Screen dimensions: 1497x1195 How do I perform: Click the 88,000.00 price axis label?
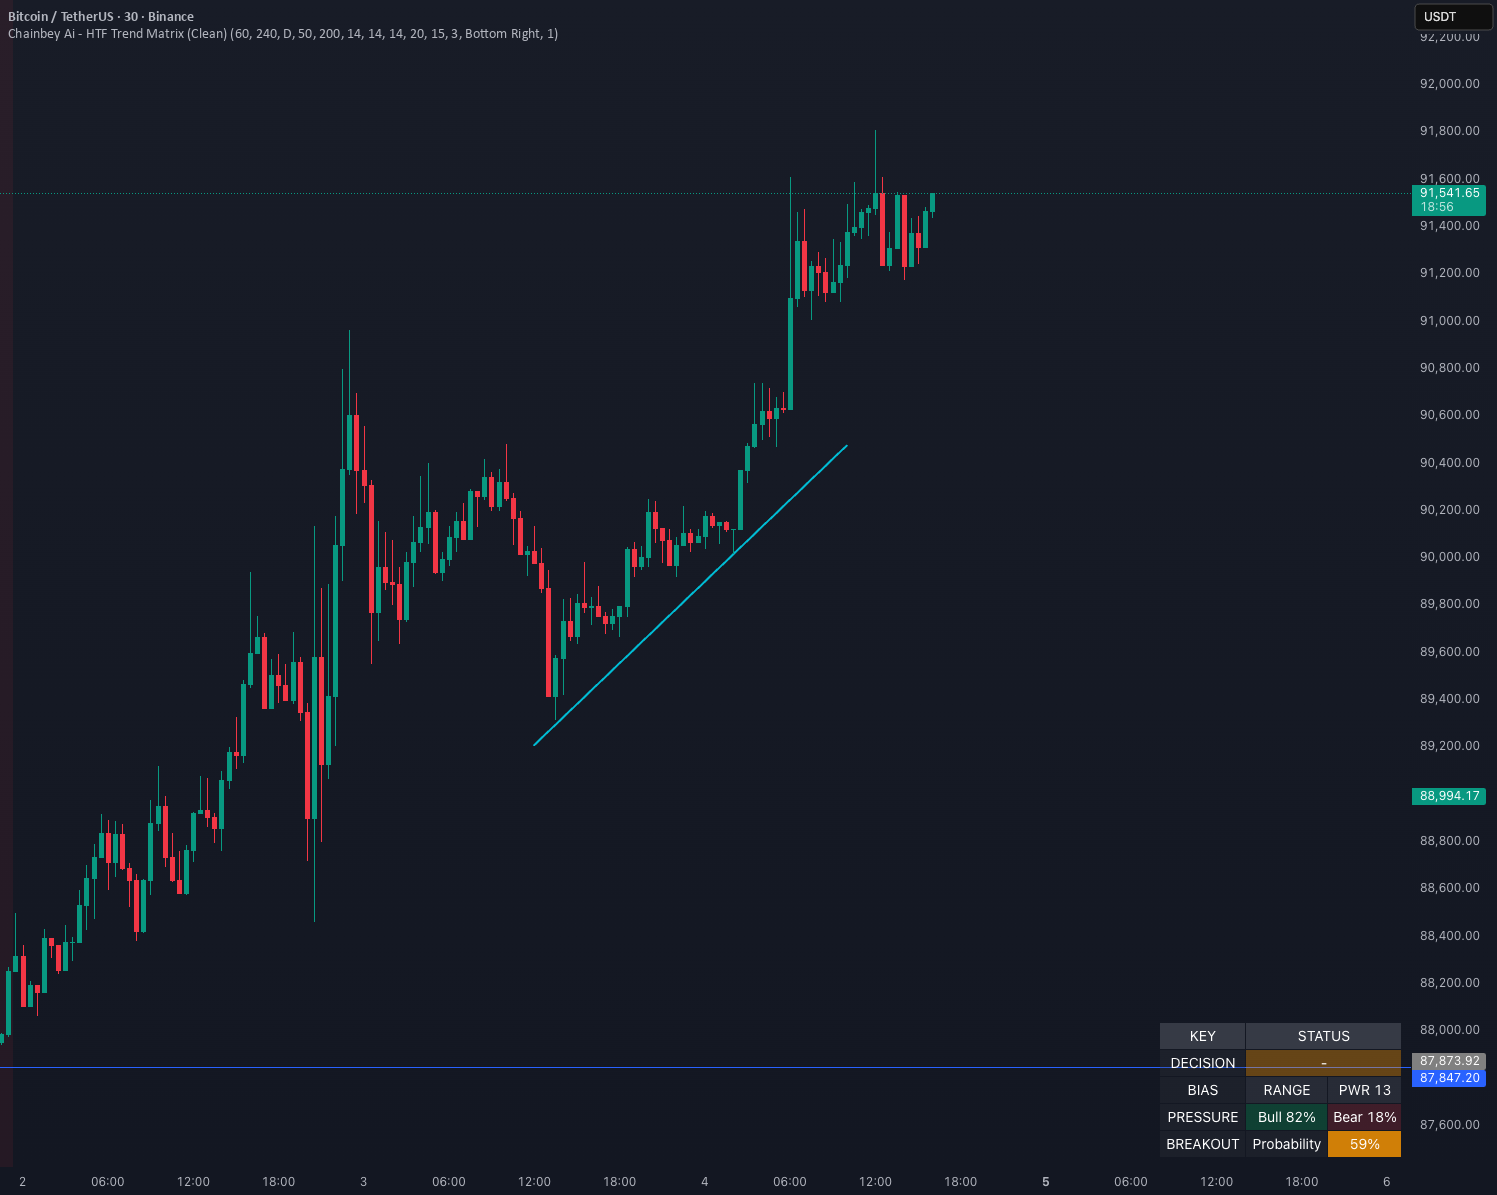[x=1449, y=1030]
